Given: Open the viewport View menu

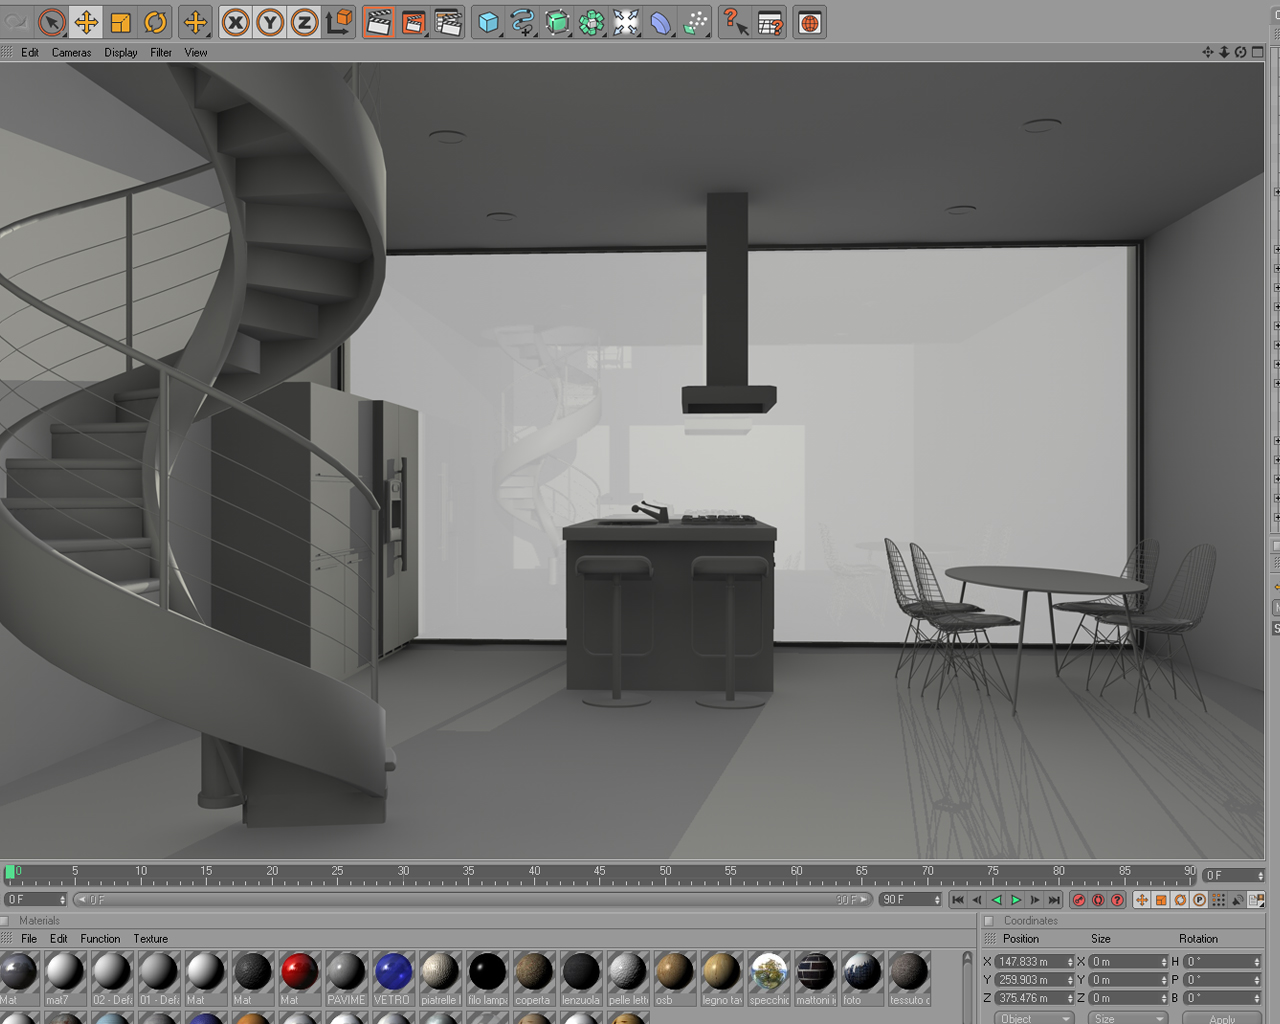Looking at the screenshot, I should tap(196, 52).
